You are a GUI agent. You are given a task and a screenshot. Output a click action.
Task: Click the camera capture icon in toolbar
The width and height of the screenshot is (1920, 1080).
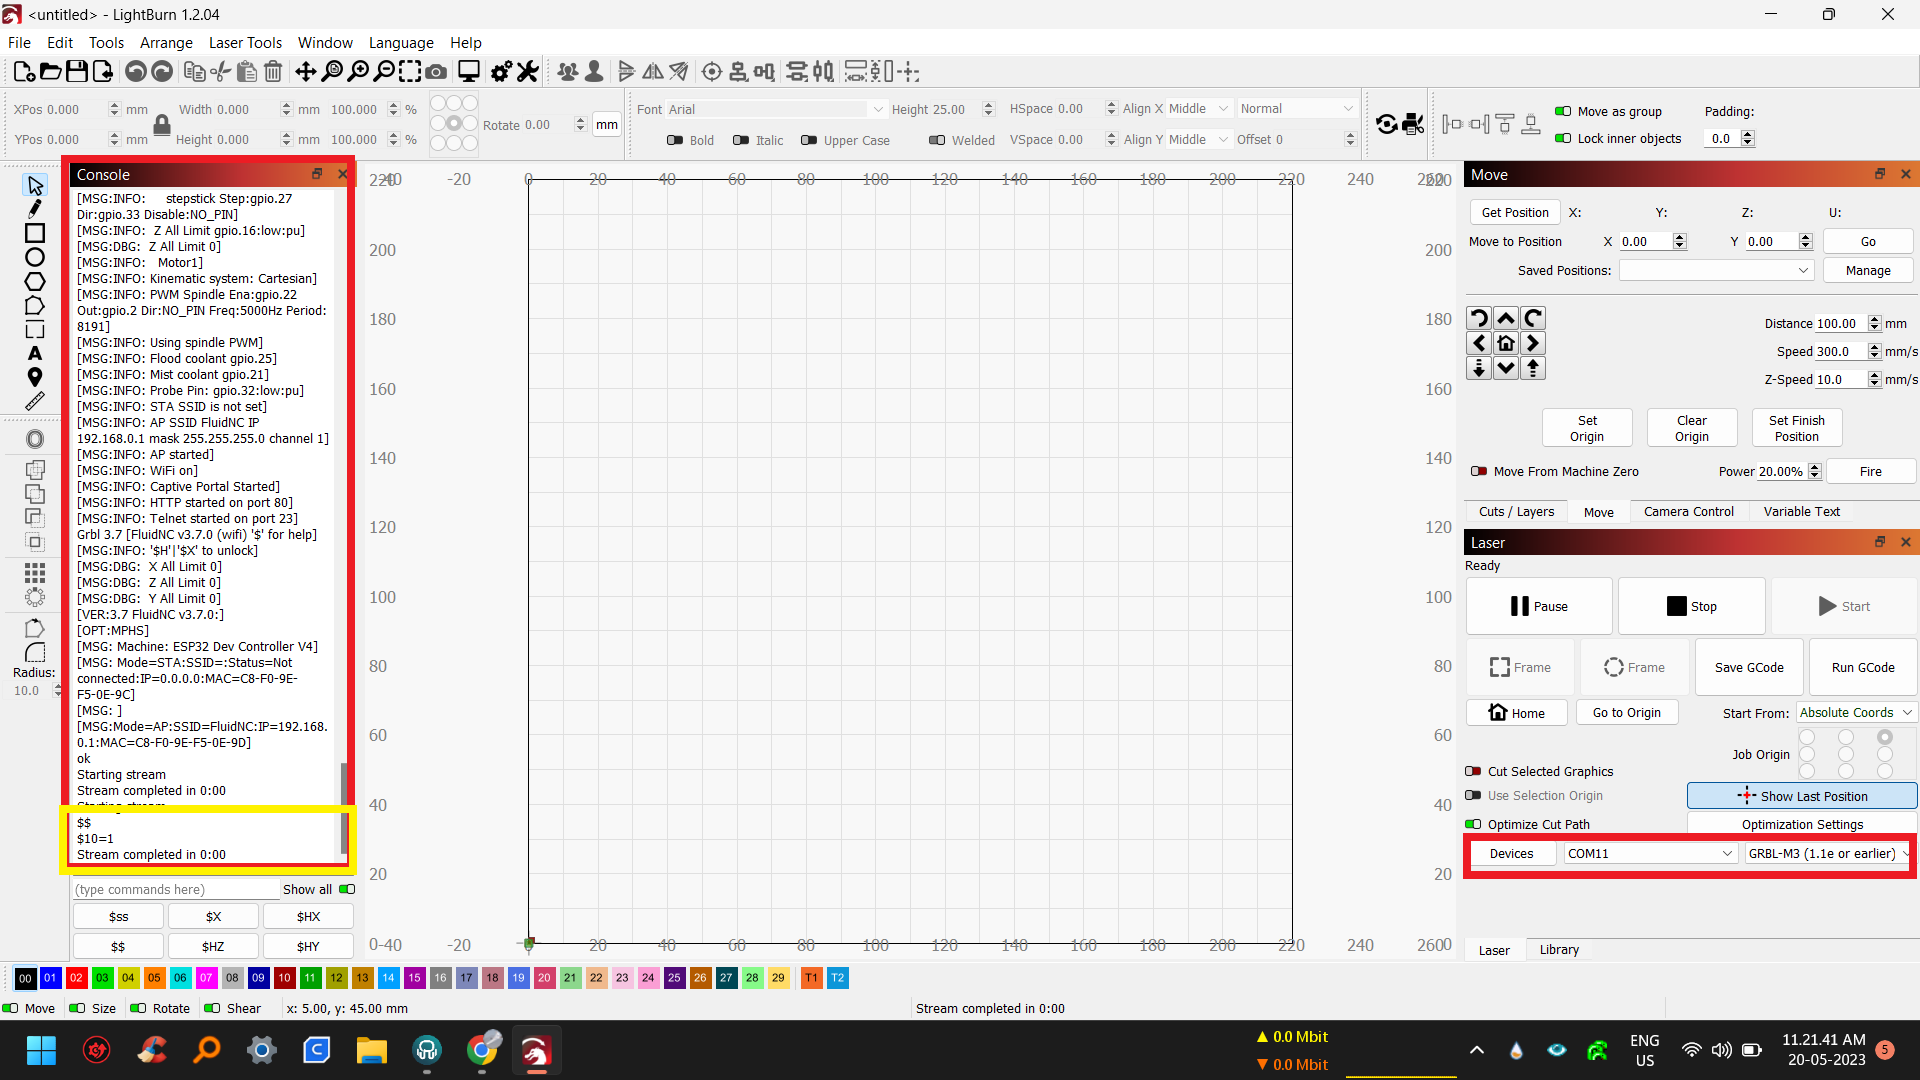(x=436, y=72)
